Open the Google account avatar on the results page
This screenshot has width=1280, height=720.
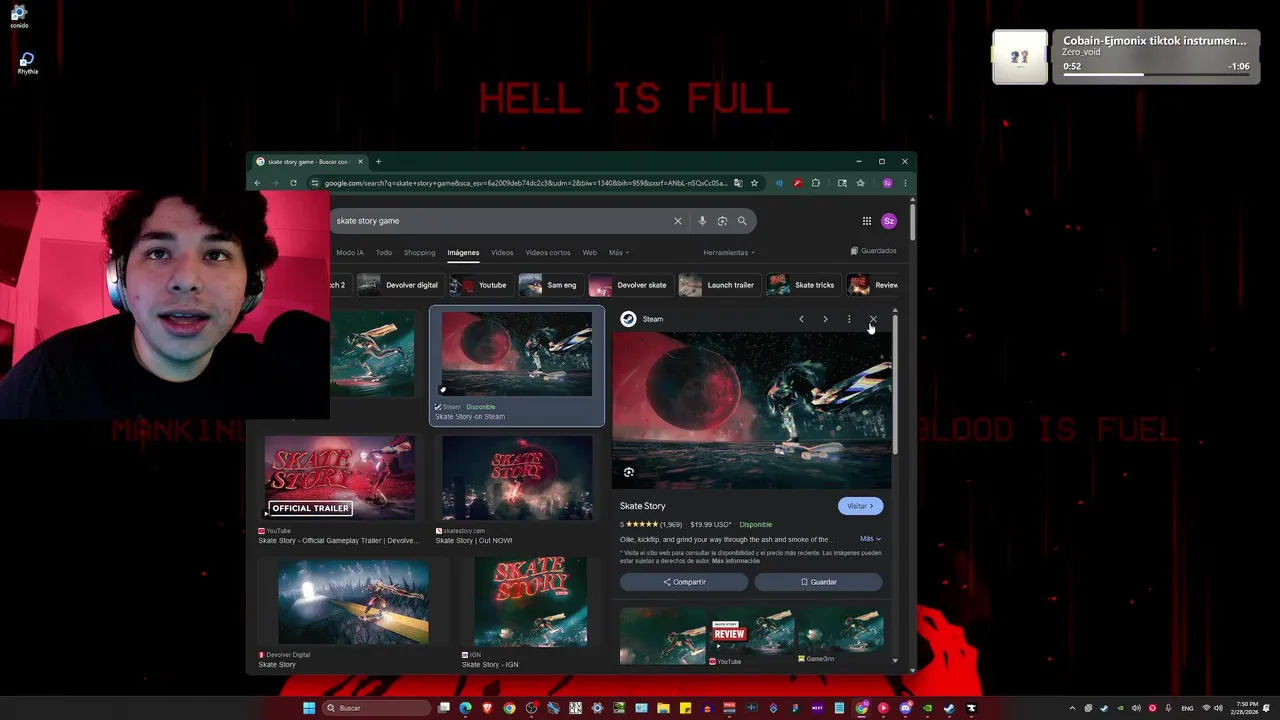[889, 221]
